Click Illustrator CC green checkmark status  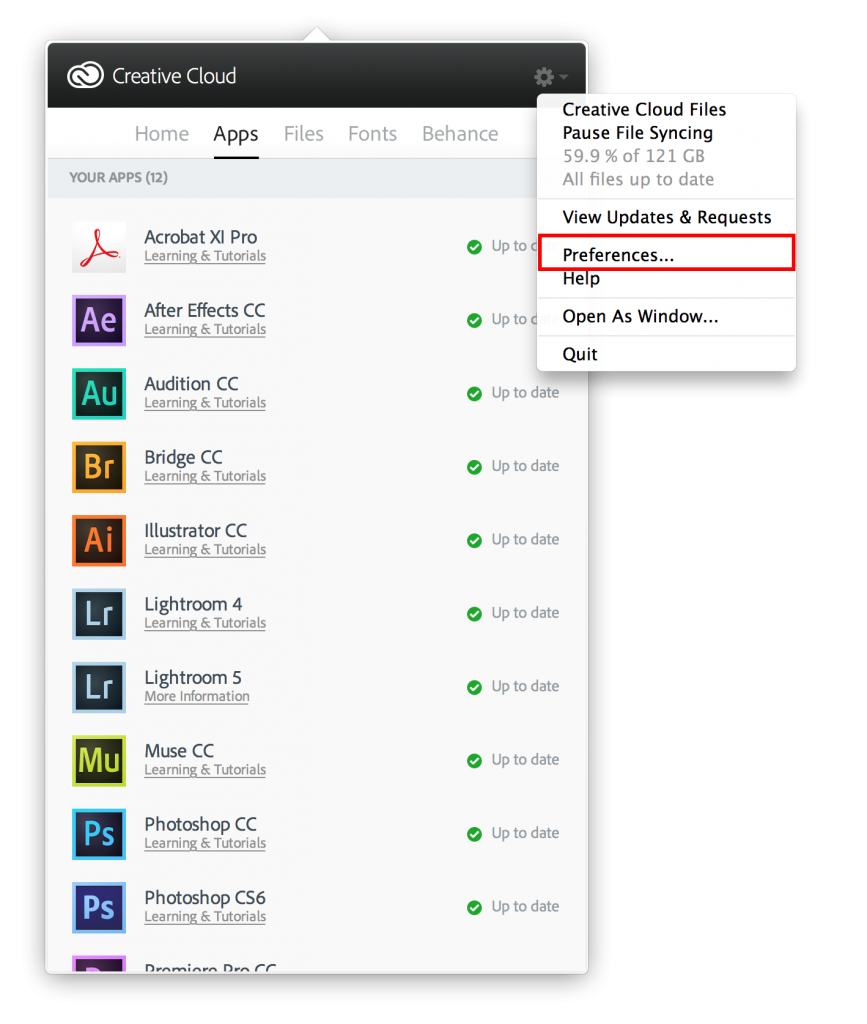click(x=475, y=540)
